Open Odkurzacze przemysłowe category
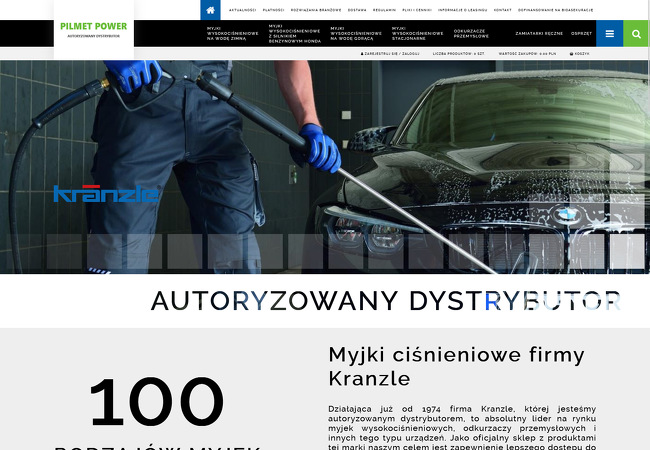 click(x=471, y=34)
